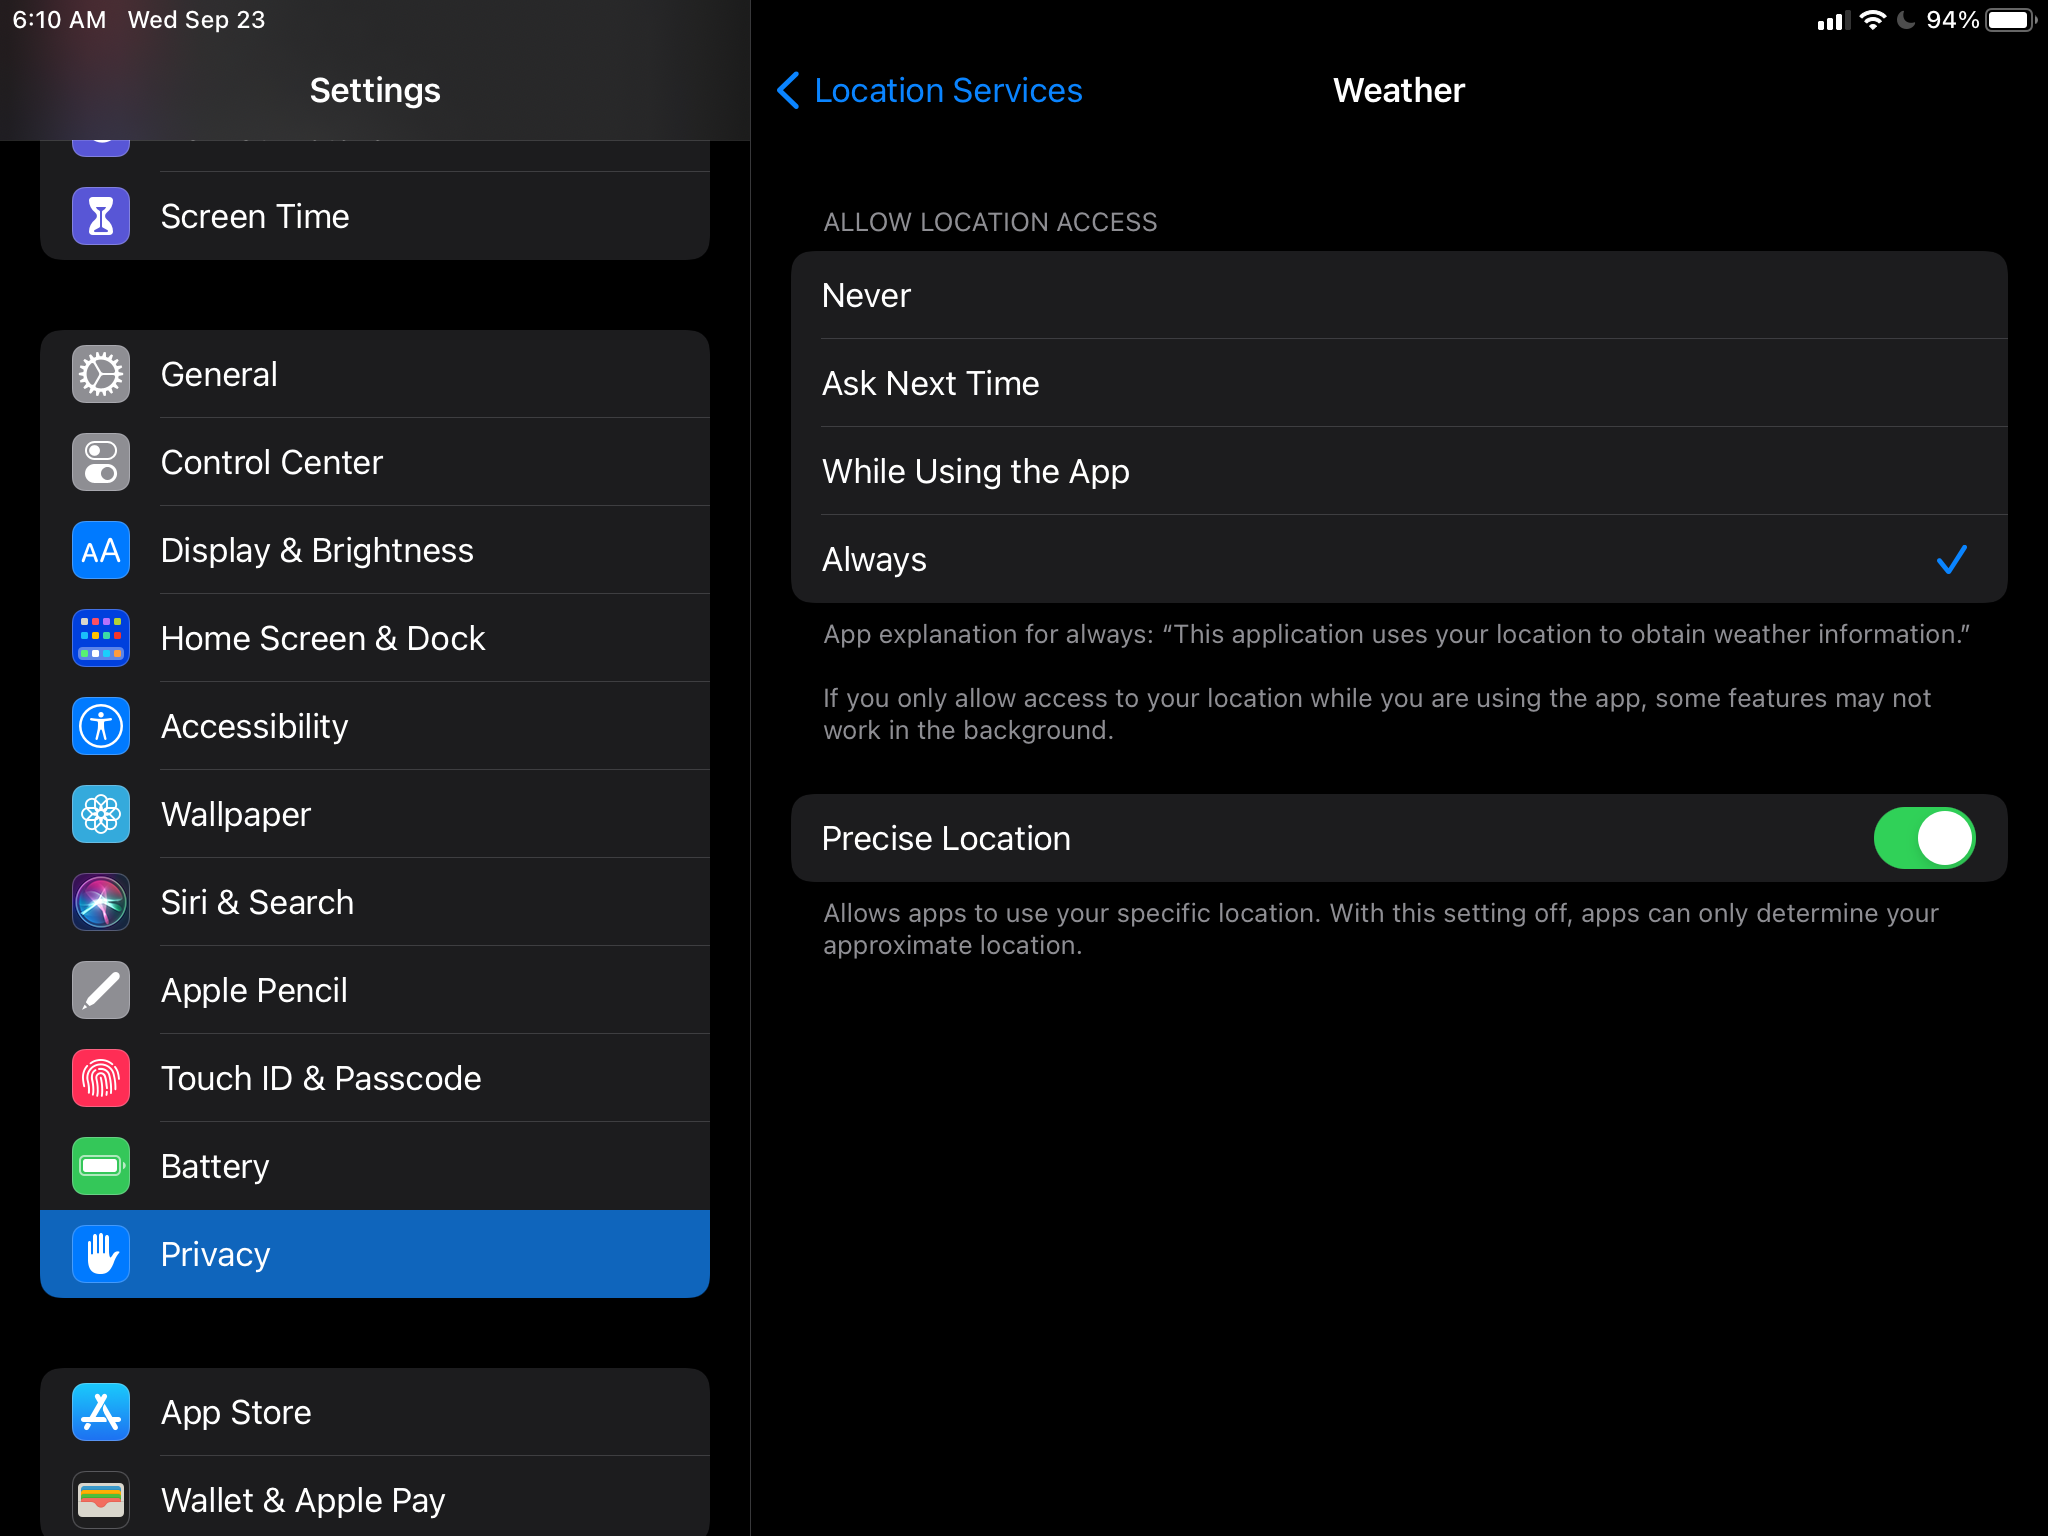Open Home Screen & Dock settings

[x=375, y=638]
